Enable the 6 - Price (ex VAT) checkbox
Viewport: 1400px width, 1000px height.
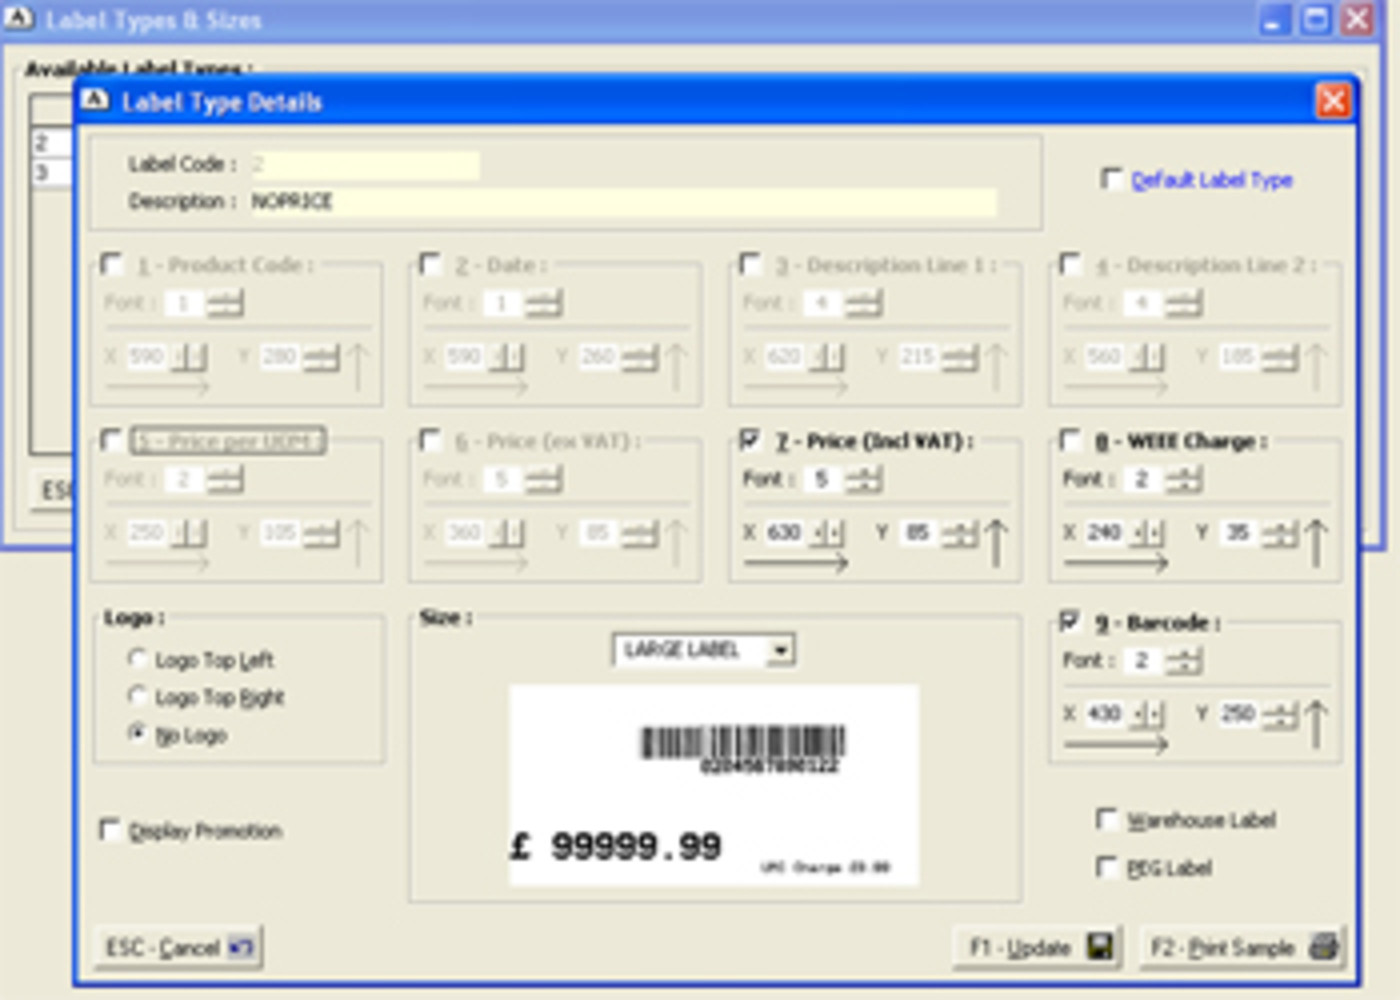(430, 440)
